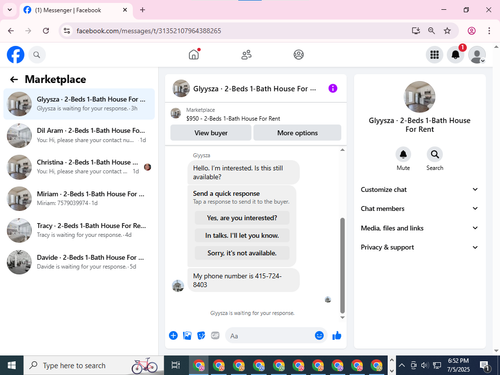The width and height of the screenshot is (500, 375).
Task: Go to the Home feed icon
Action: [x=194, y=54]
